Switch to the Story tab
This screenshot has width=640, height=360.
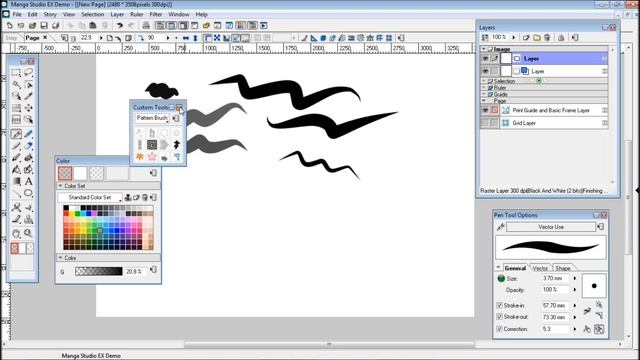point(11,38)
